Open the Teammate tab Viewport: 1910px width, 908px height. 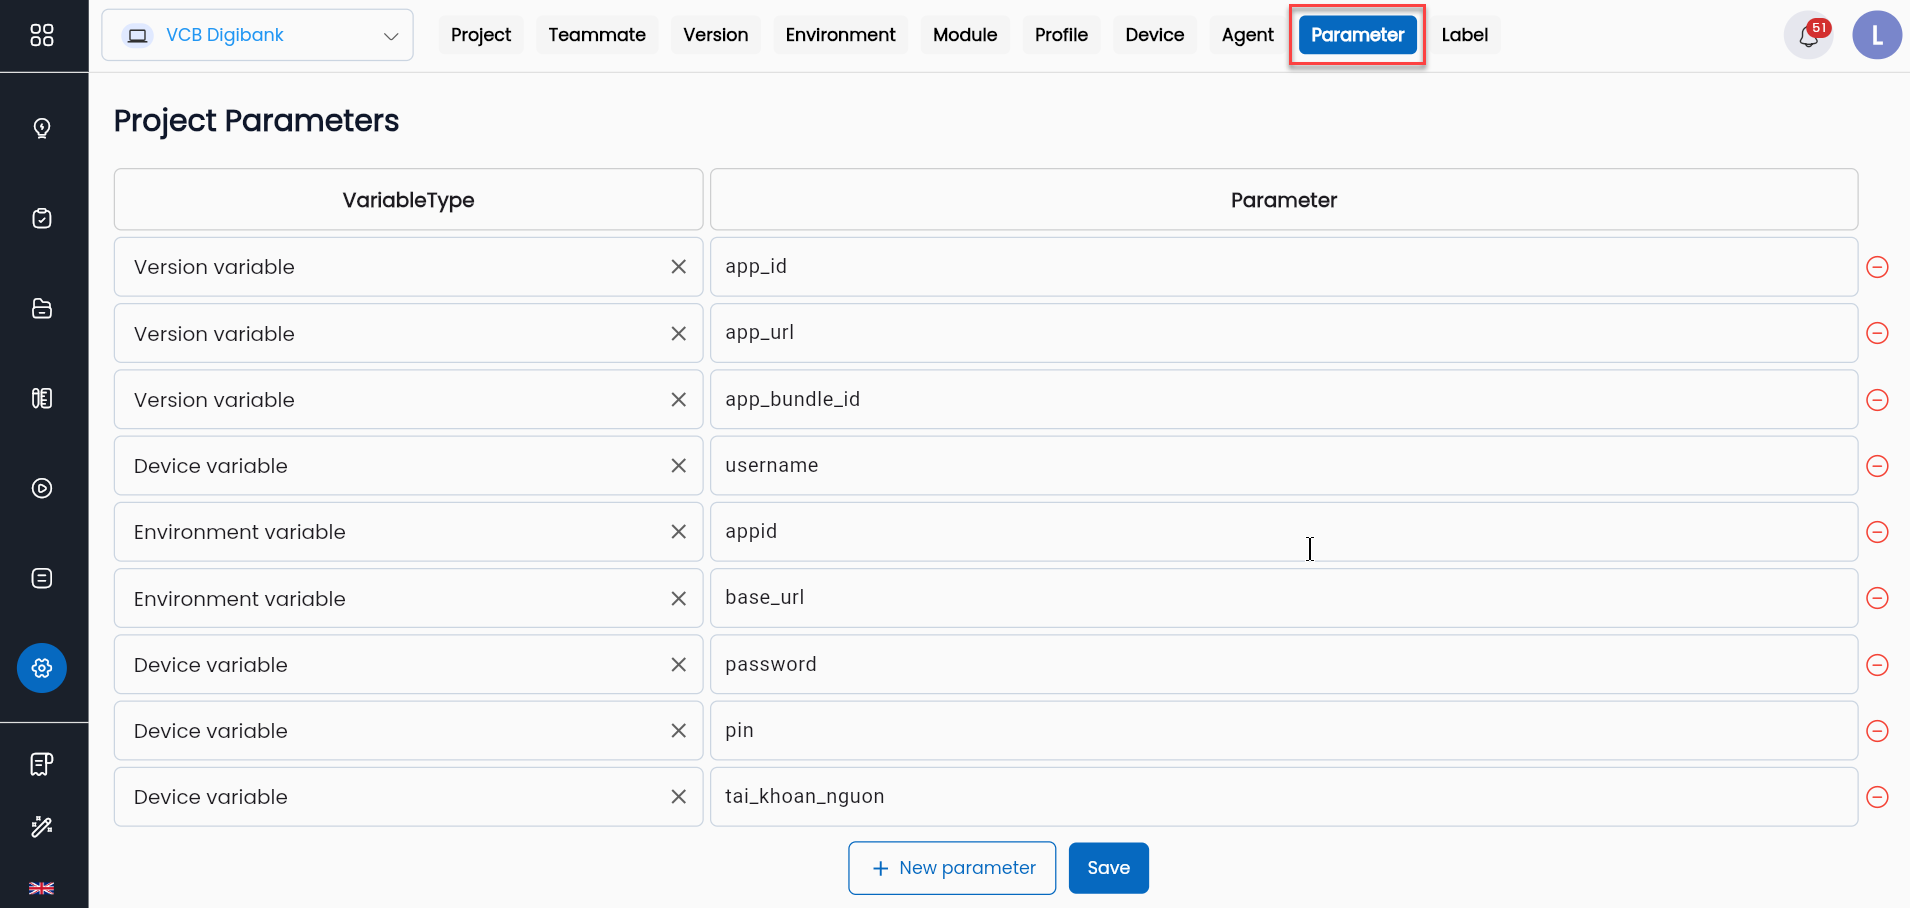pos(597,35)
